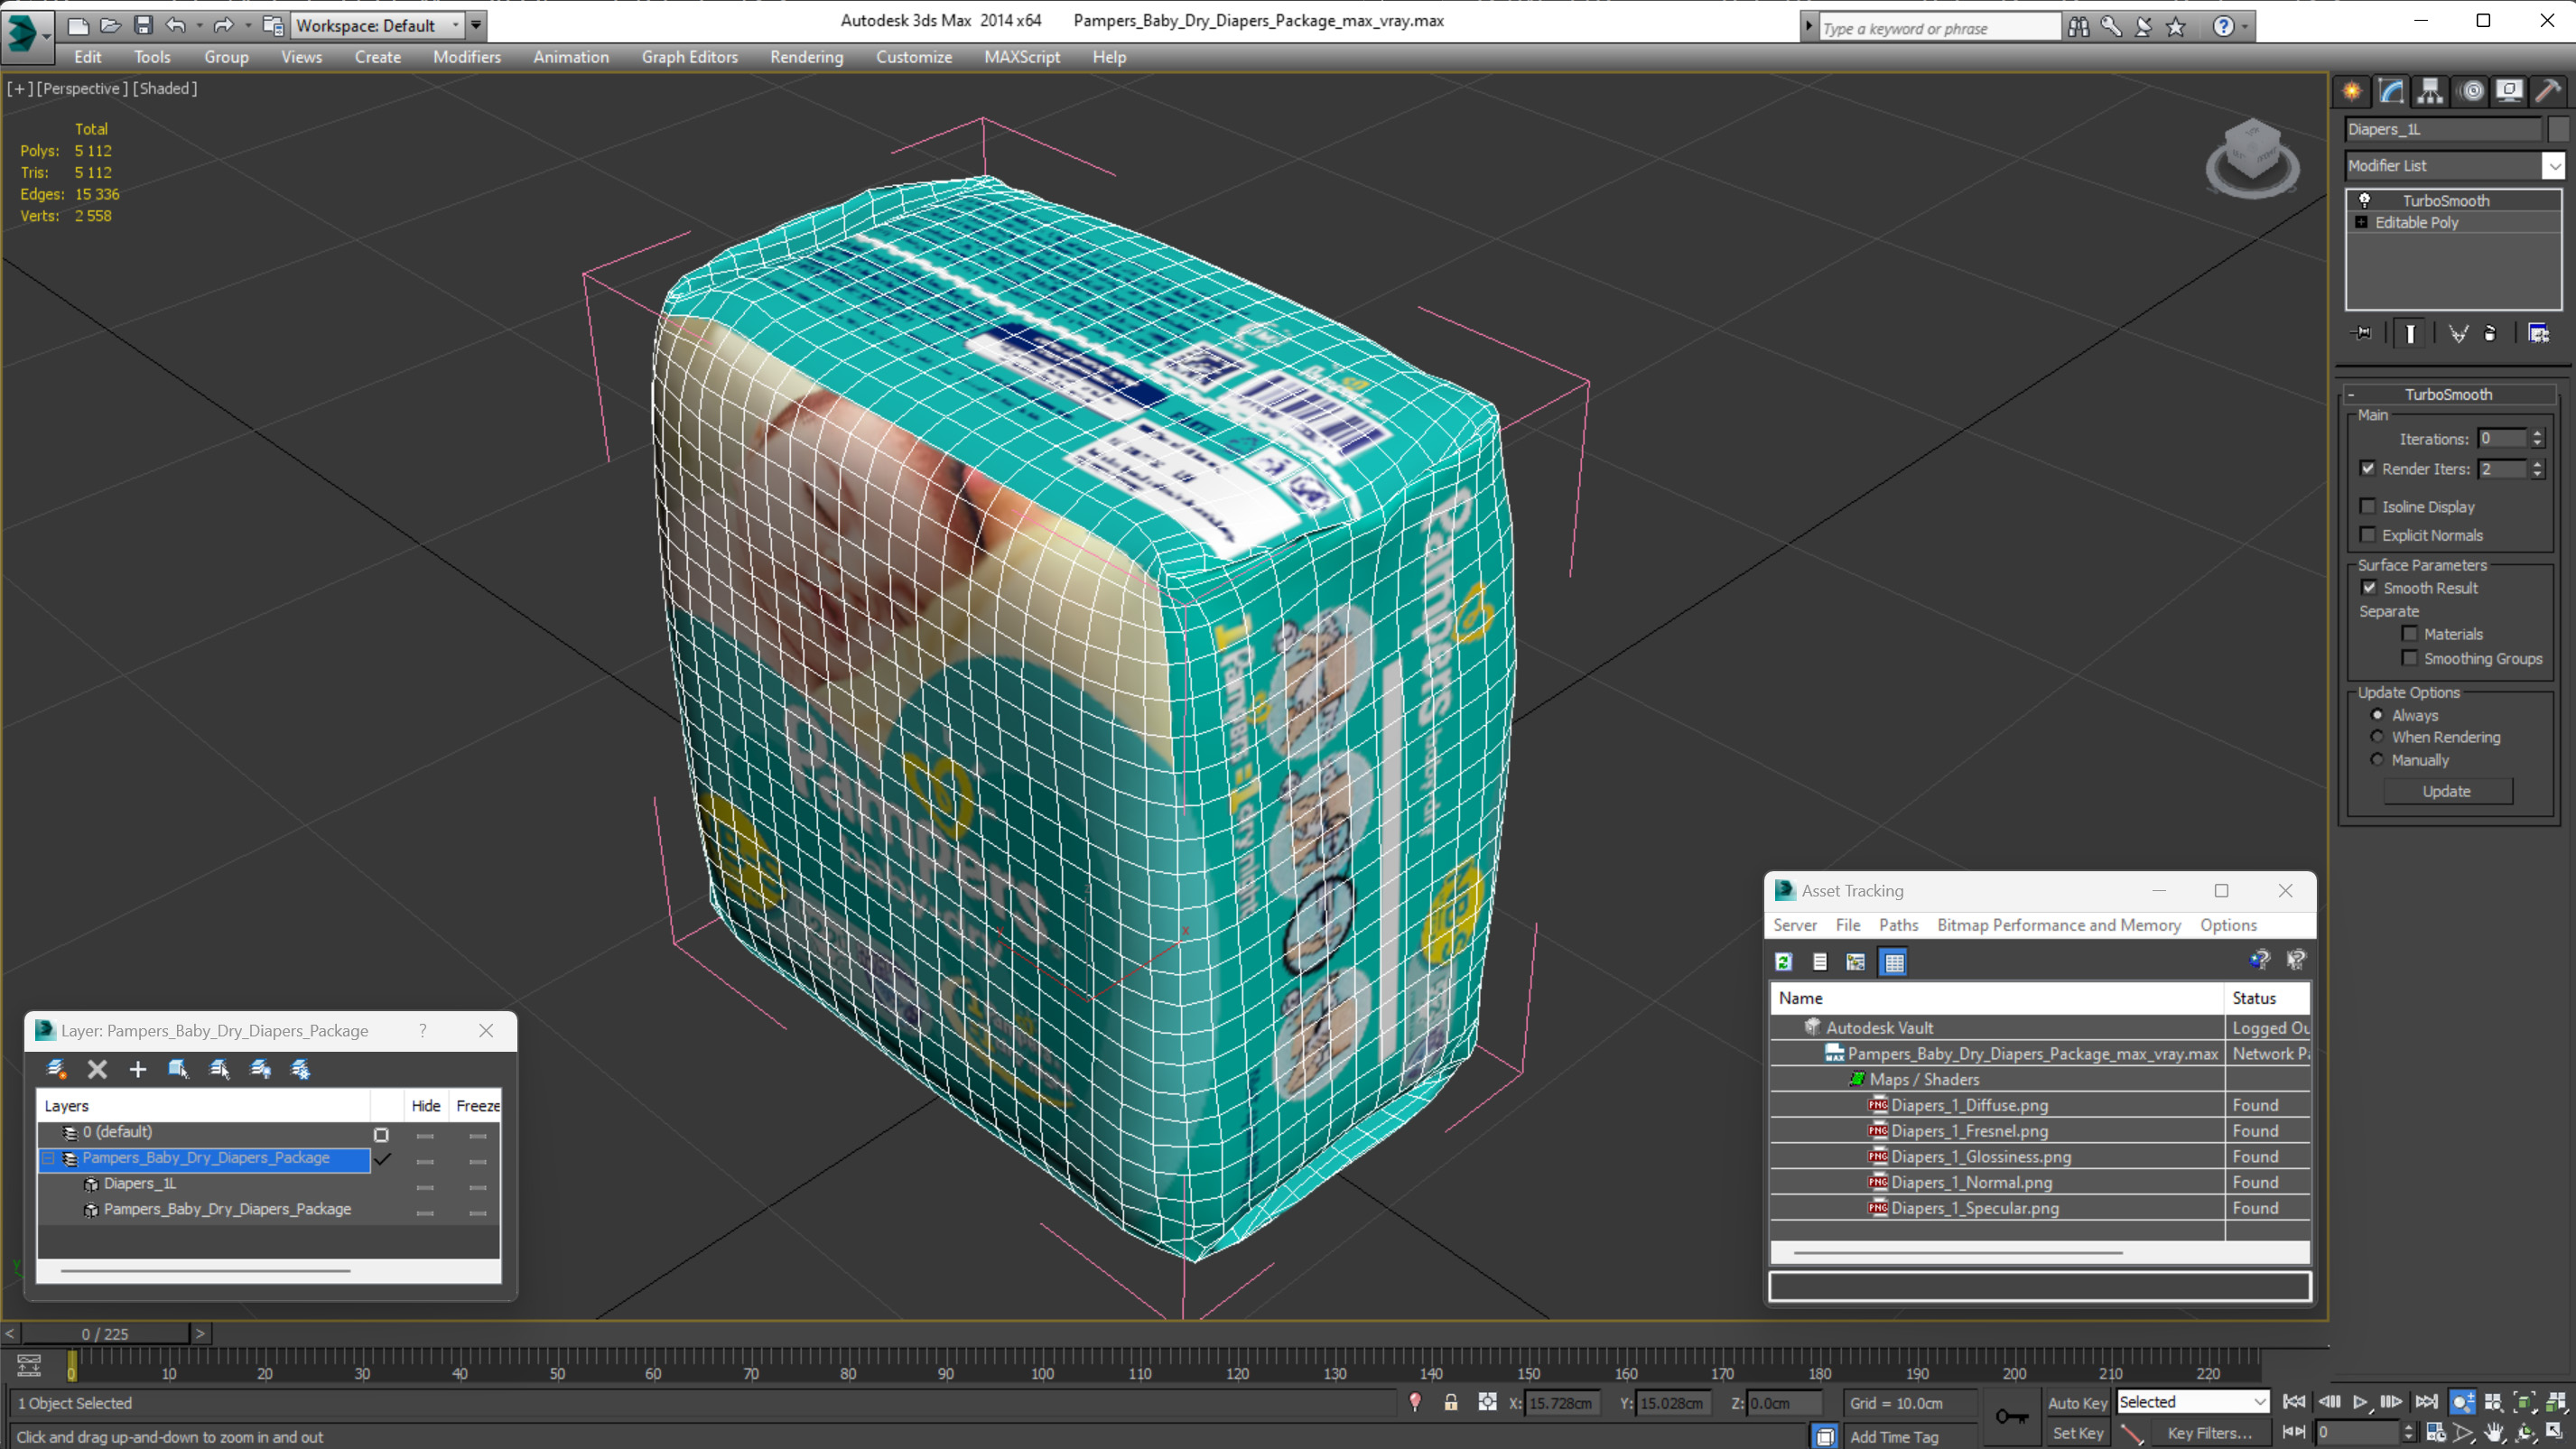The width and height of the screenshot is (2576, 1449).
Task: Check Separate by Materials
Action: pos(2410,633)
